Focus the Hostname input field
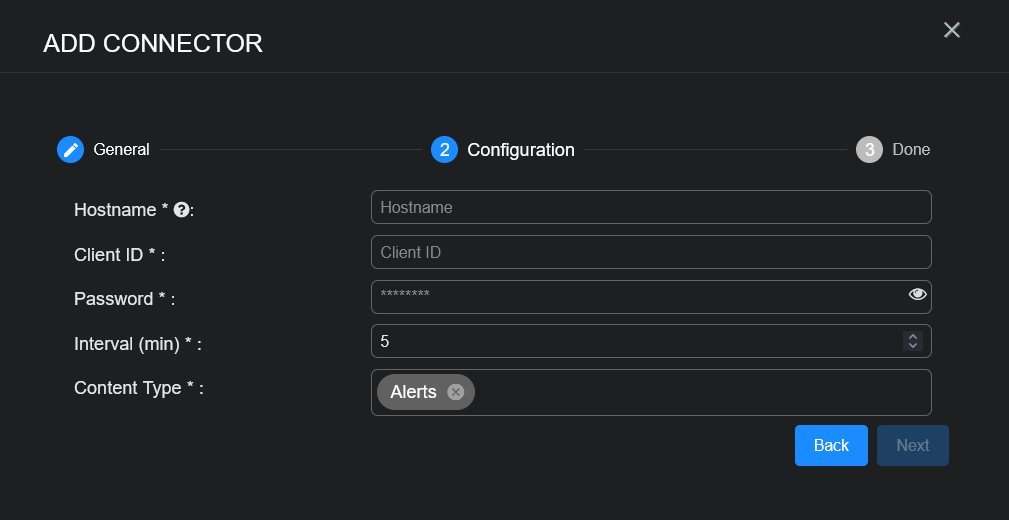Image resolution: width=1009 pixels, height=520 pixels. (x=650, y=207)
